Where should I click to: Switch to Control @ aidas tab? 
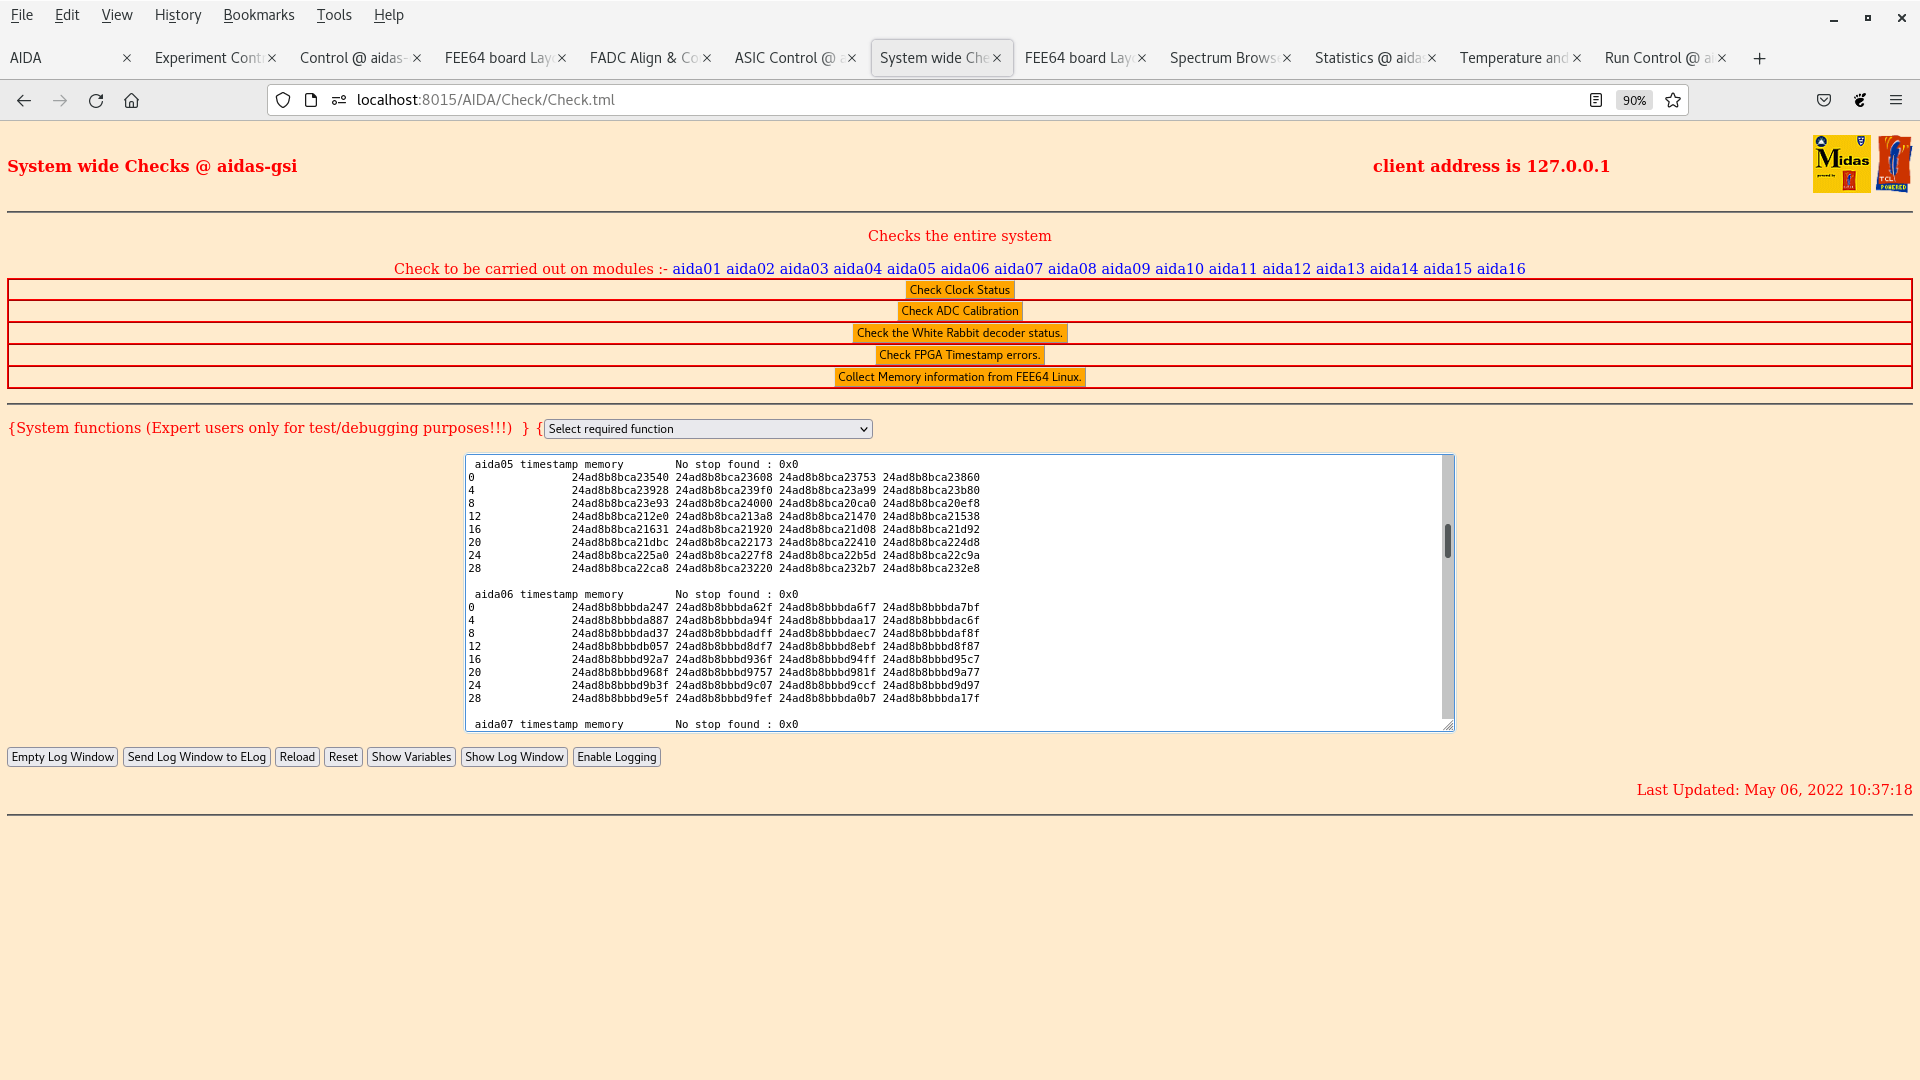[353, 58]
